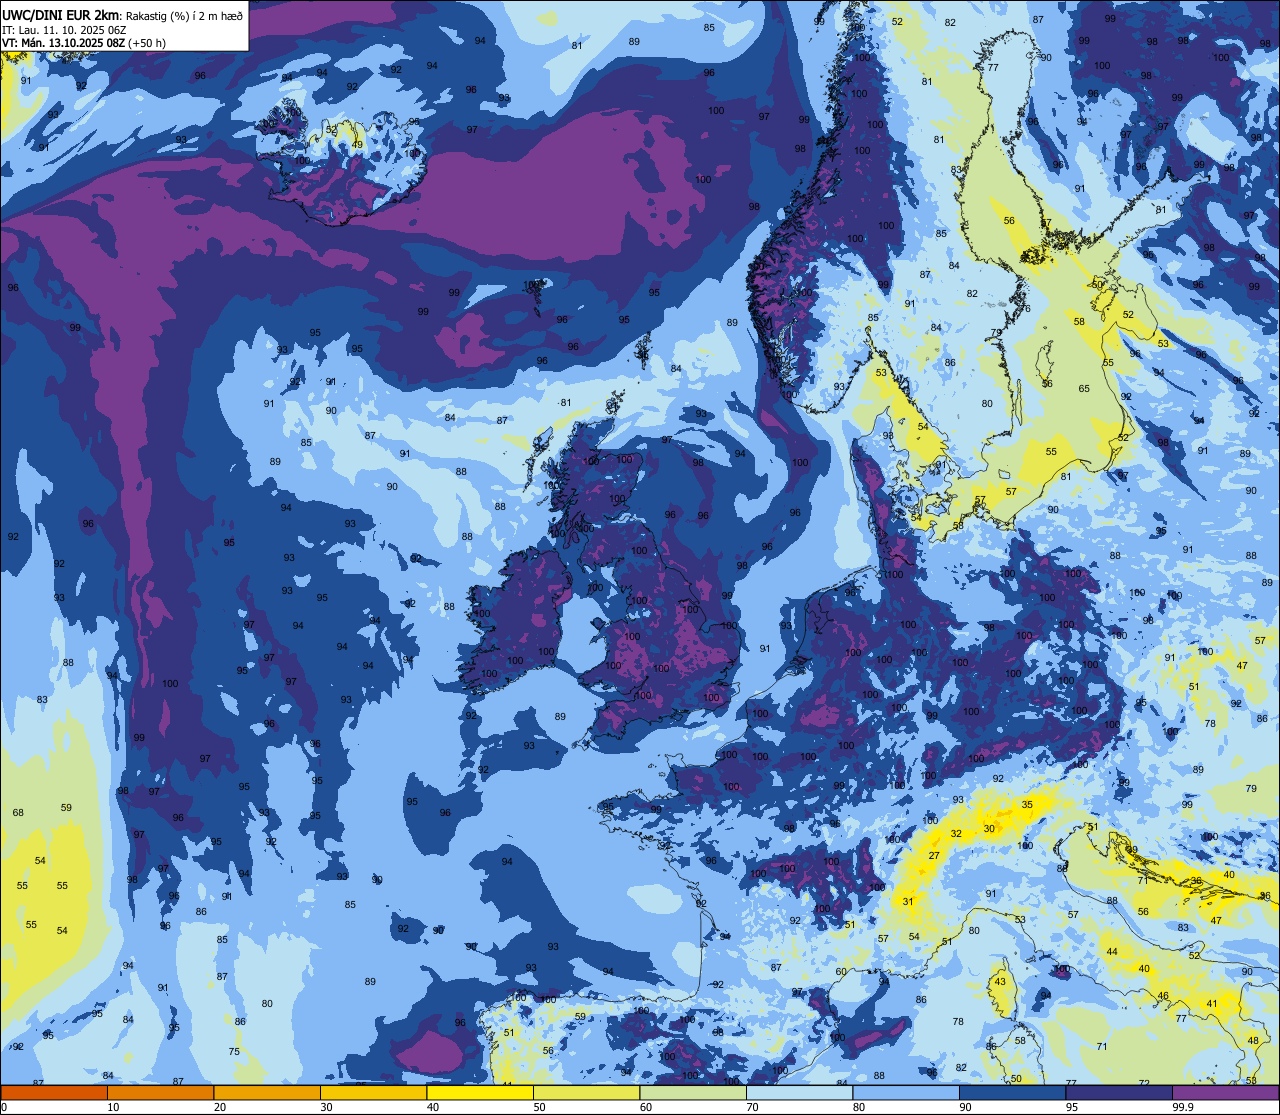The height and width of the screenshot is (1115, 1280).
Task: Click the 70–80 pale blue legend segment
Action: pyautogui.click(x=799, y=1092)
